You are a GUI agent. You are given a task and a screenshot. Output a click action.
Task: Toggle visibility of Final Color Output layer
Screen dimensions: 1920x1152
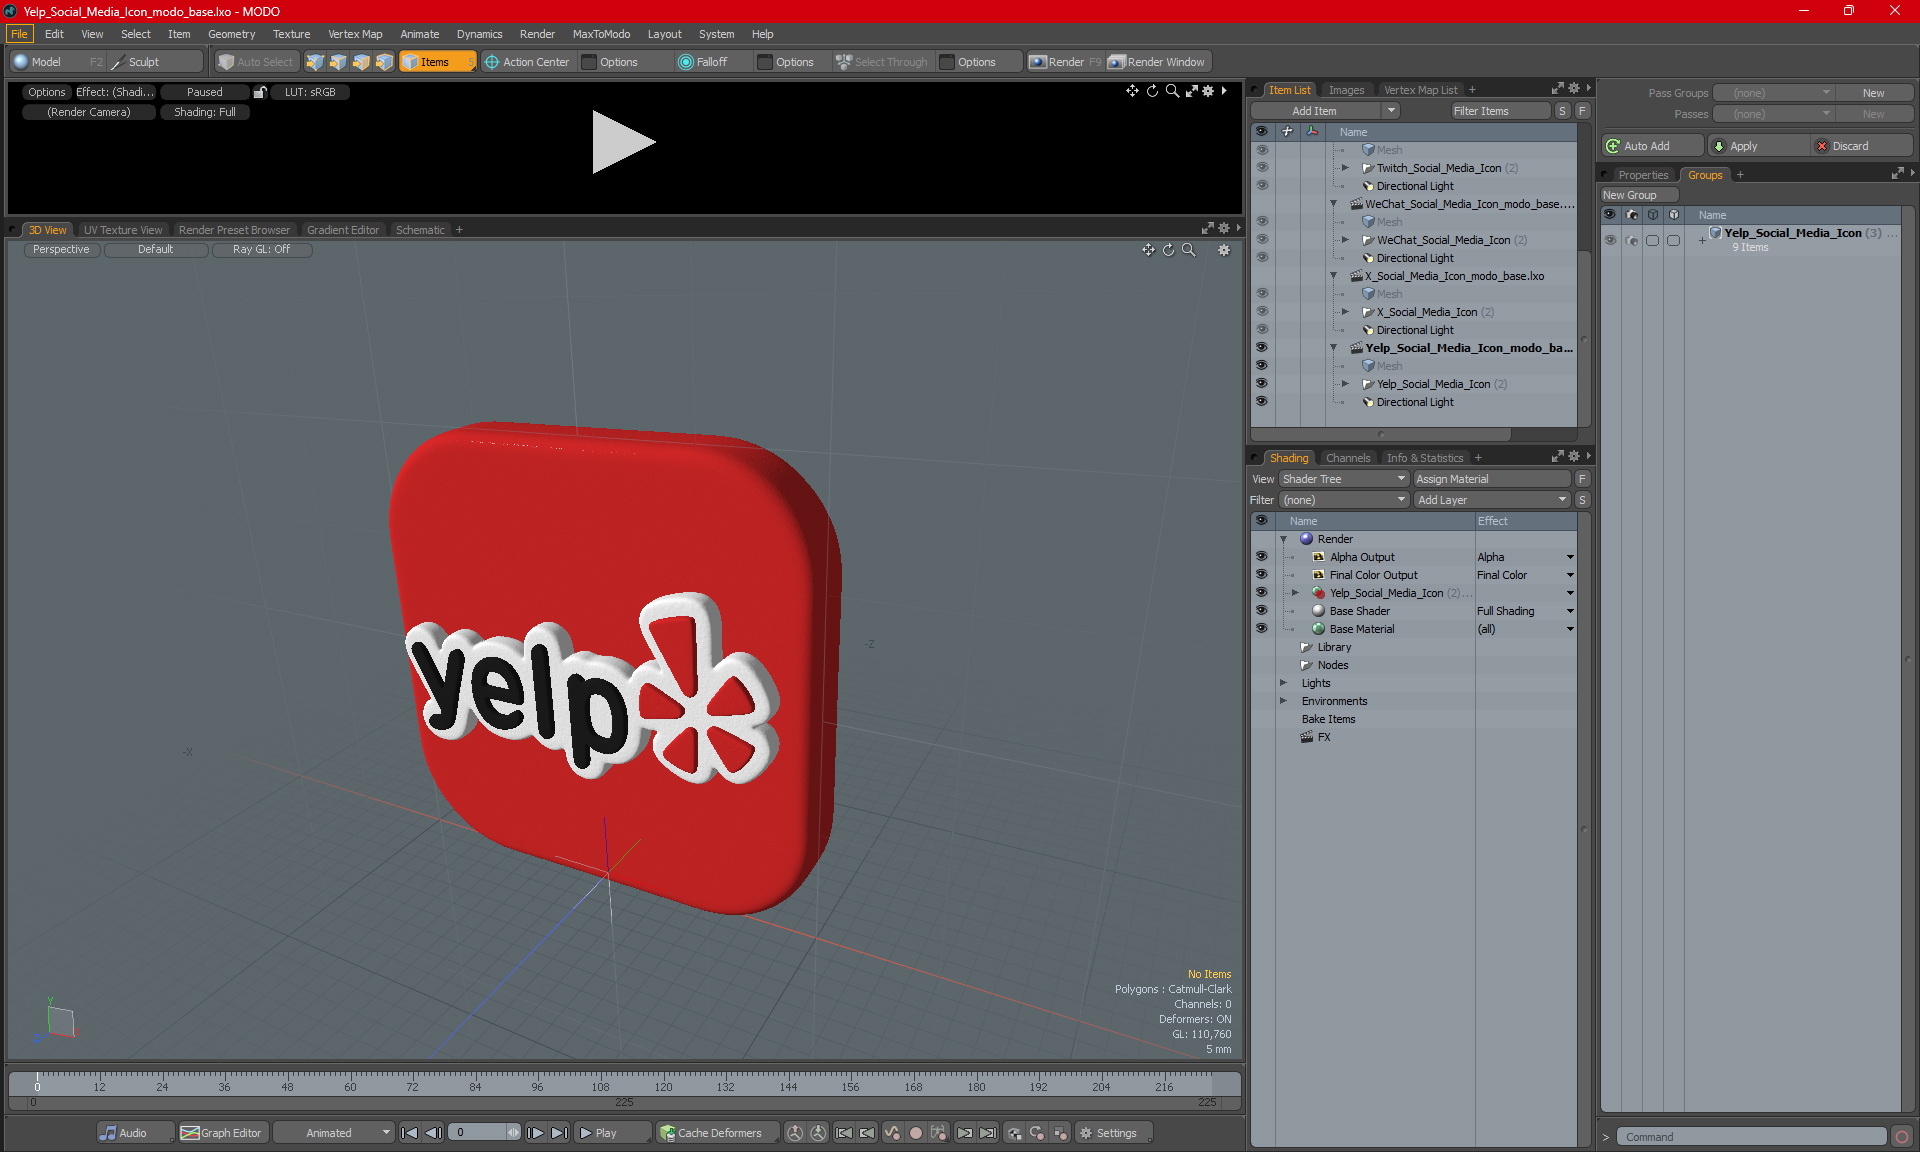(x=1261, y=575)
